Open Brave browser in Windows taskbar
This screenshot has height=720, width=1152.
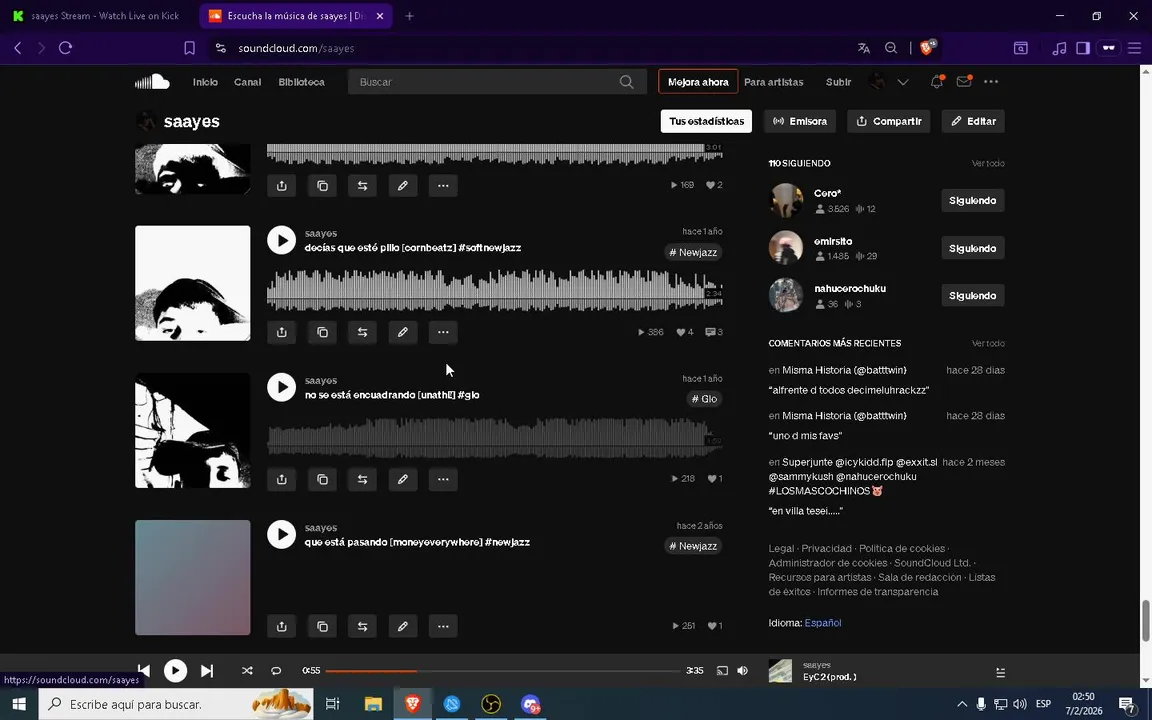click(412, 704)
